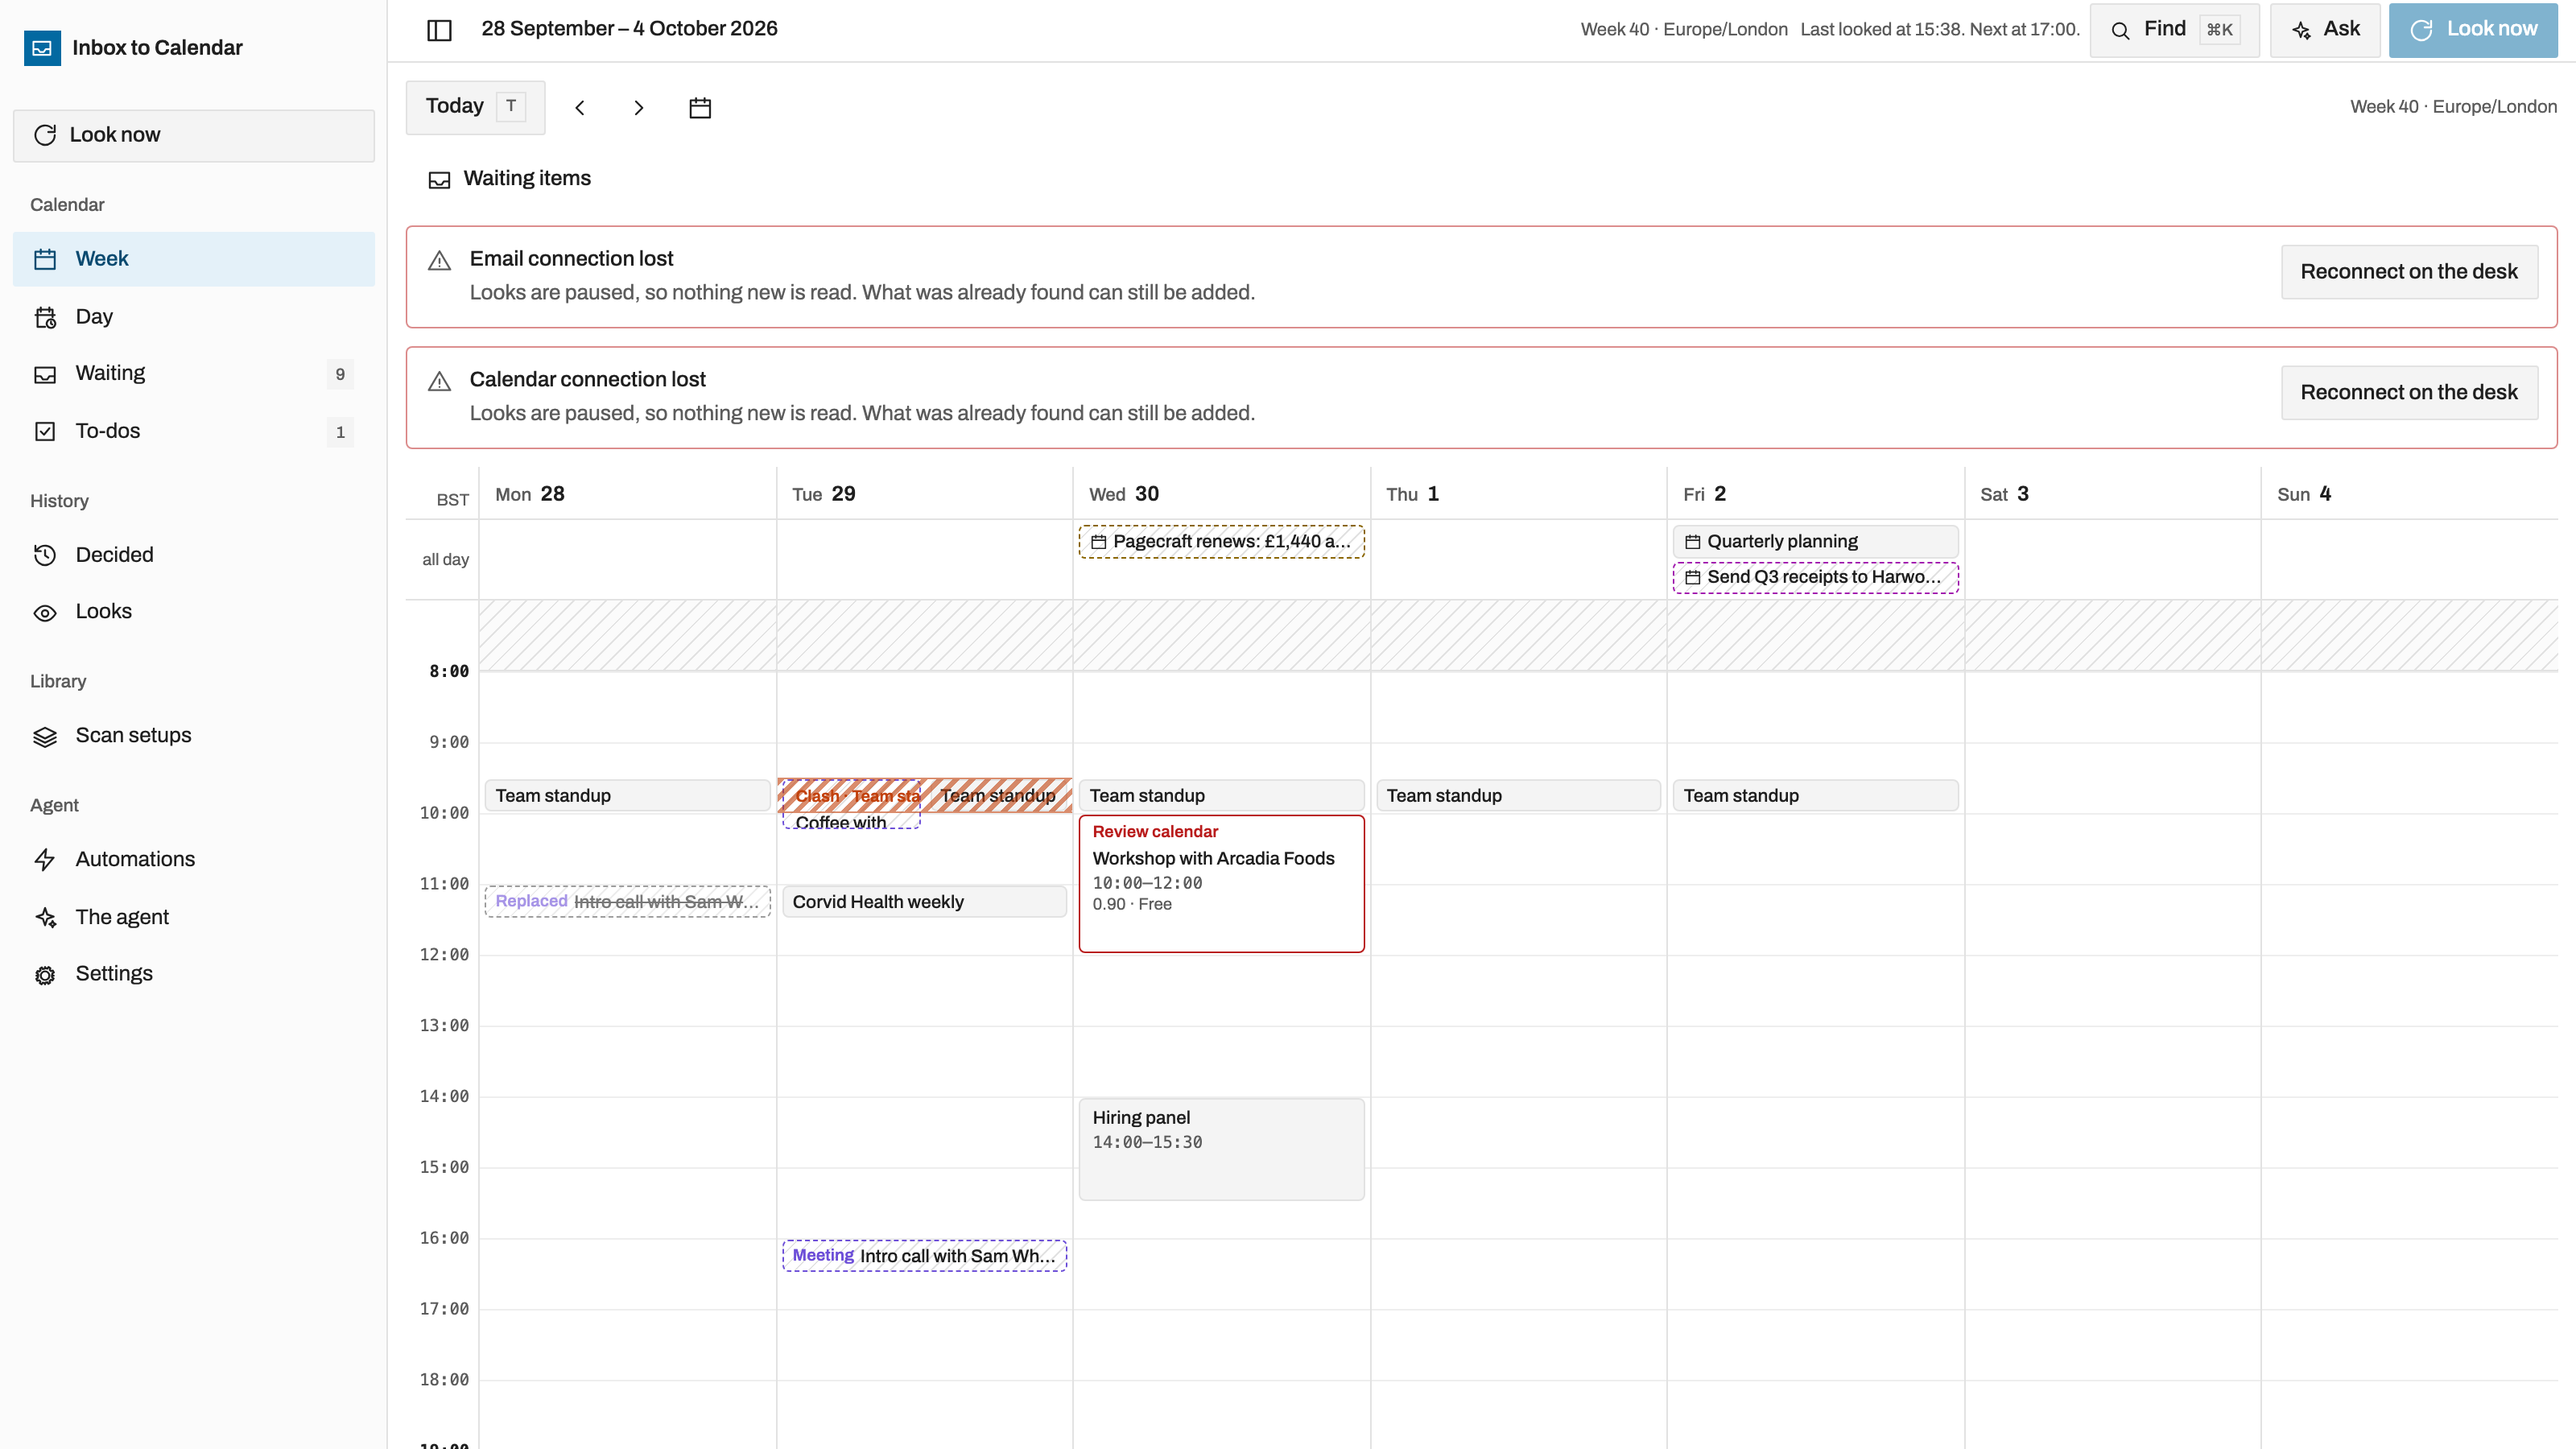The image size is (2576, 1449).
Task: Reconnect email on the desk
Action: [x=2409, y=272]
